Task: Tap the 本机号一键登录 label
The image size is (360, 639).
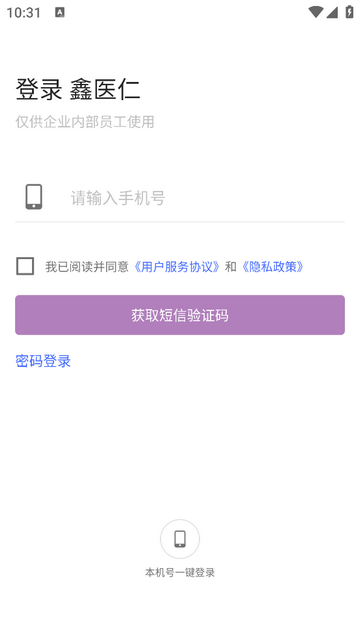Action: pyautogui.click(x=180, y=573)
